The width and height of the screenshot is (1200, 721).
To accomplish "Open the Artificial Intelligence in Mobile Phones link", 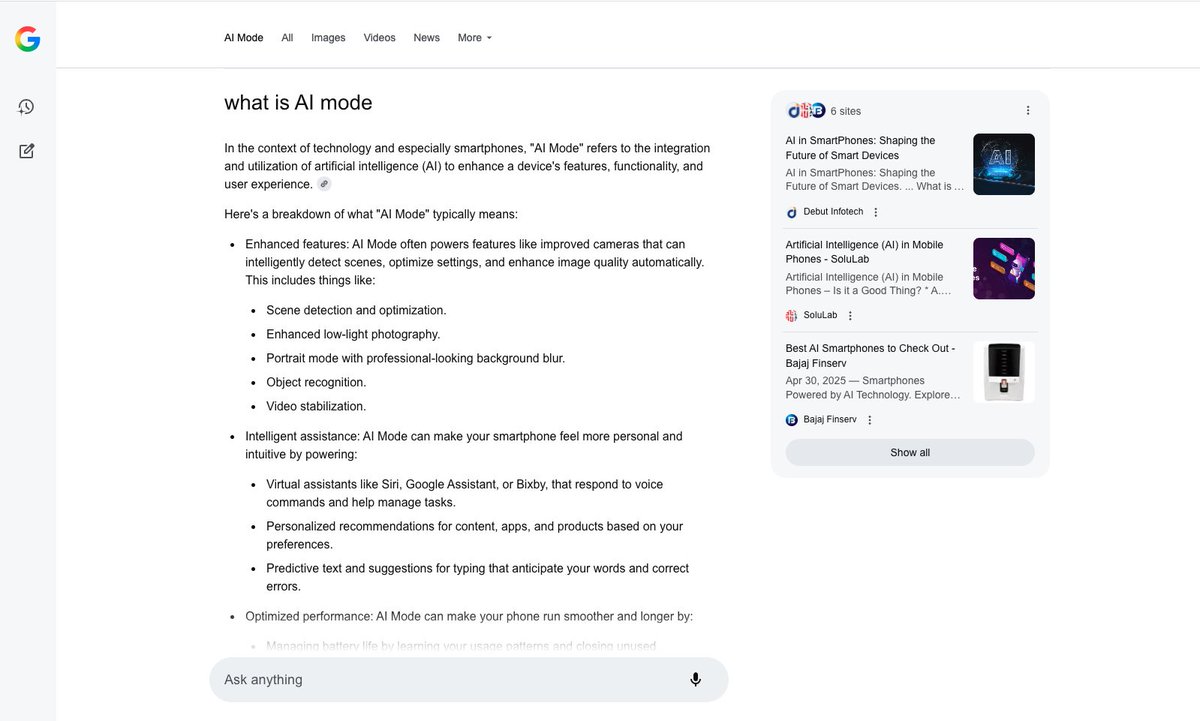I will pos(865,252).
